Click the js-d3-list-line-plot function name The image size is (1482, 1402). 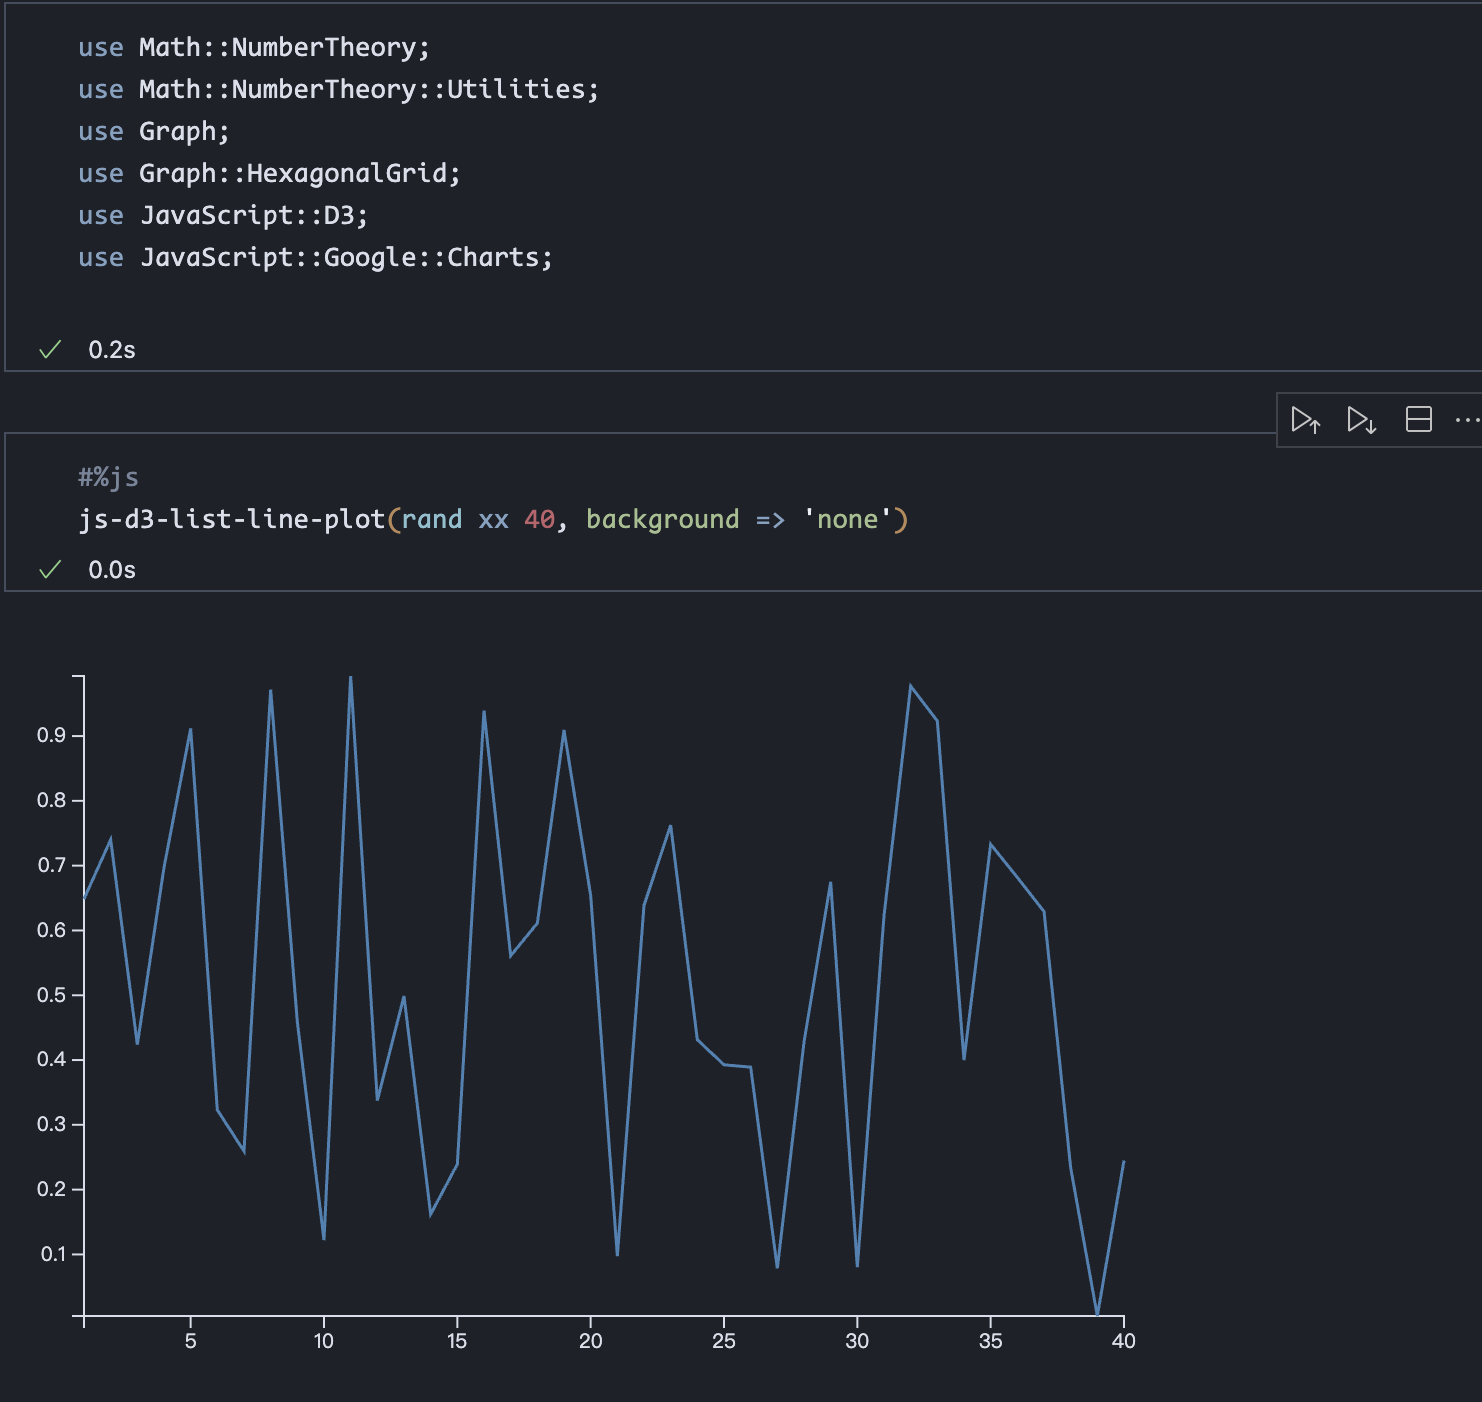click(x=232, y=520)
